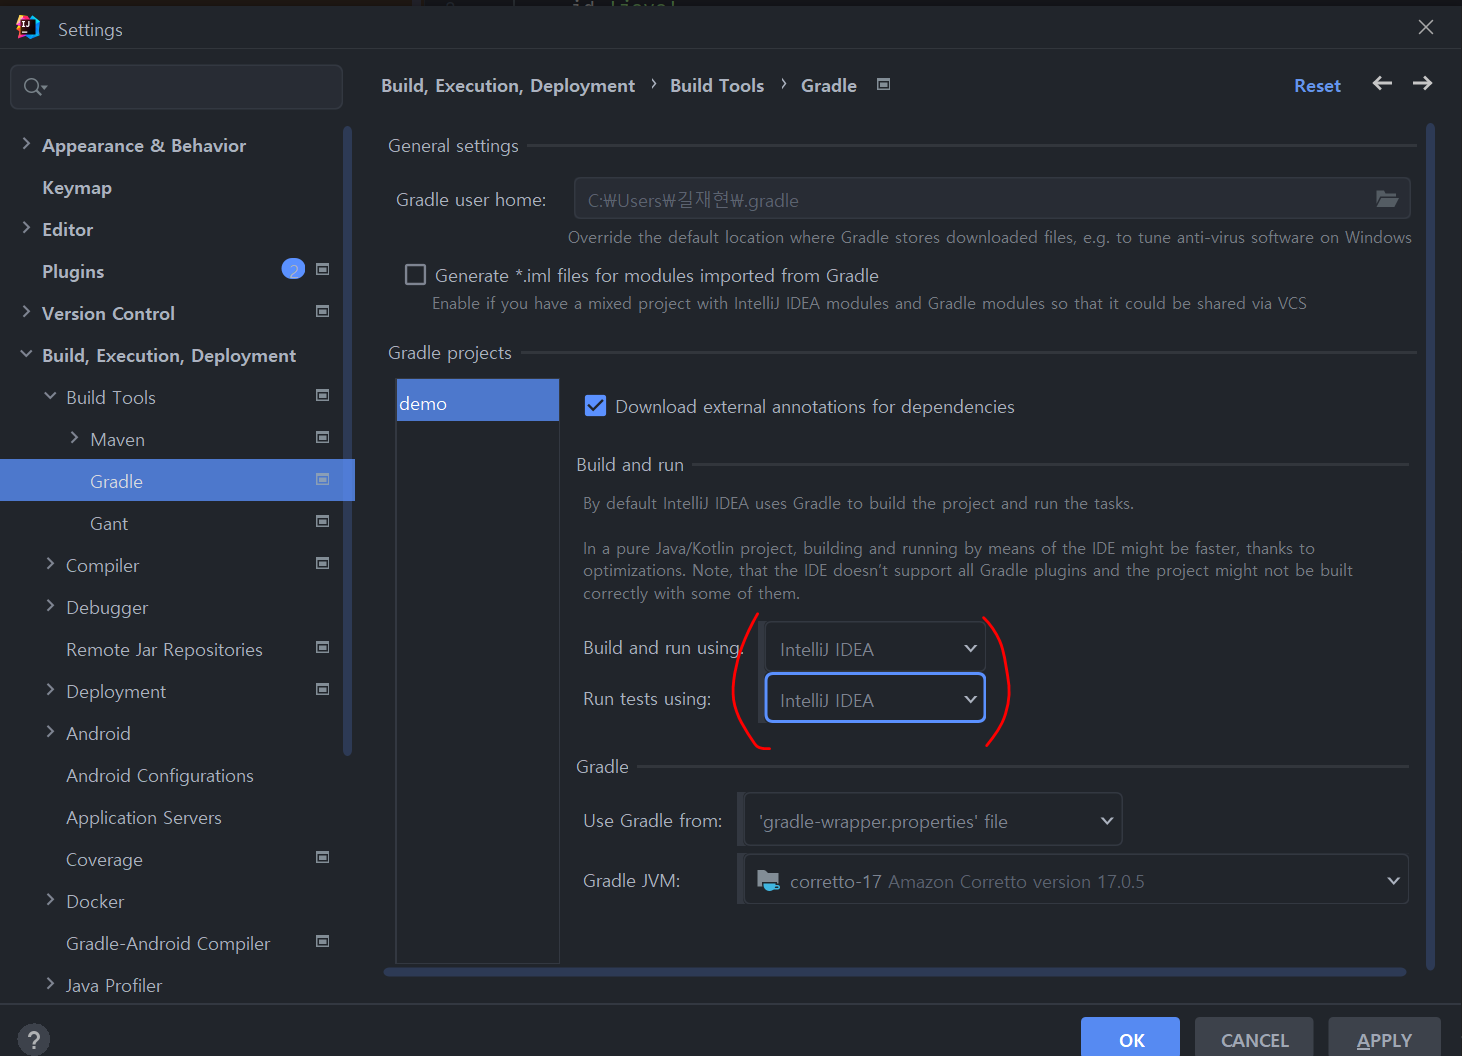Uncheck Download external annotations for dependencies
The height and width of the screenshot is (1056, 1462).
pyautogui.click(x=595, y=406)
